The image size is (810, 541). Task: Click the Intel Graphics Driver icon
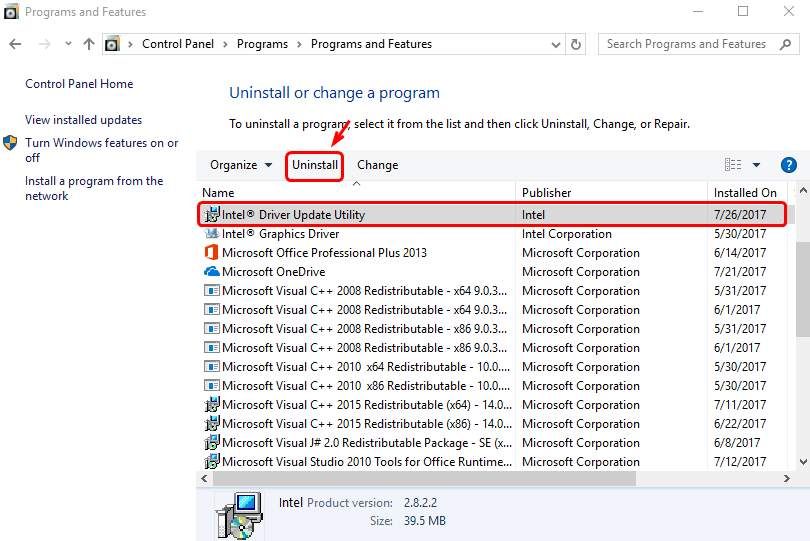click(211, 234)
